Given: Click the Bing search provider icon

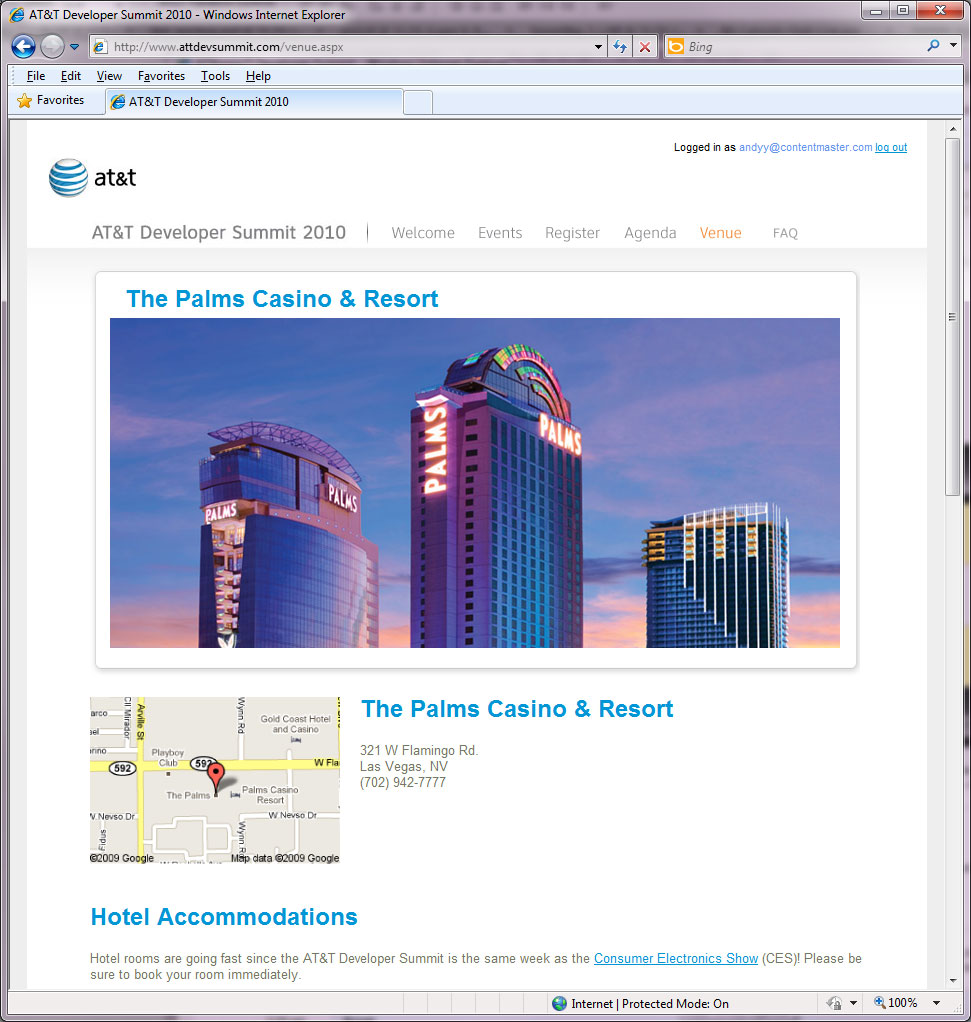Looking at the screenshot, I should 676,46.
